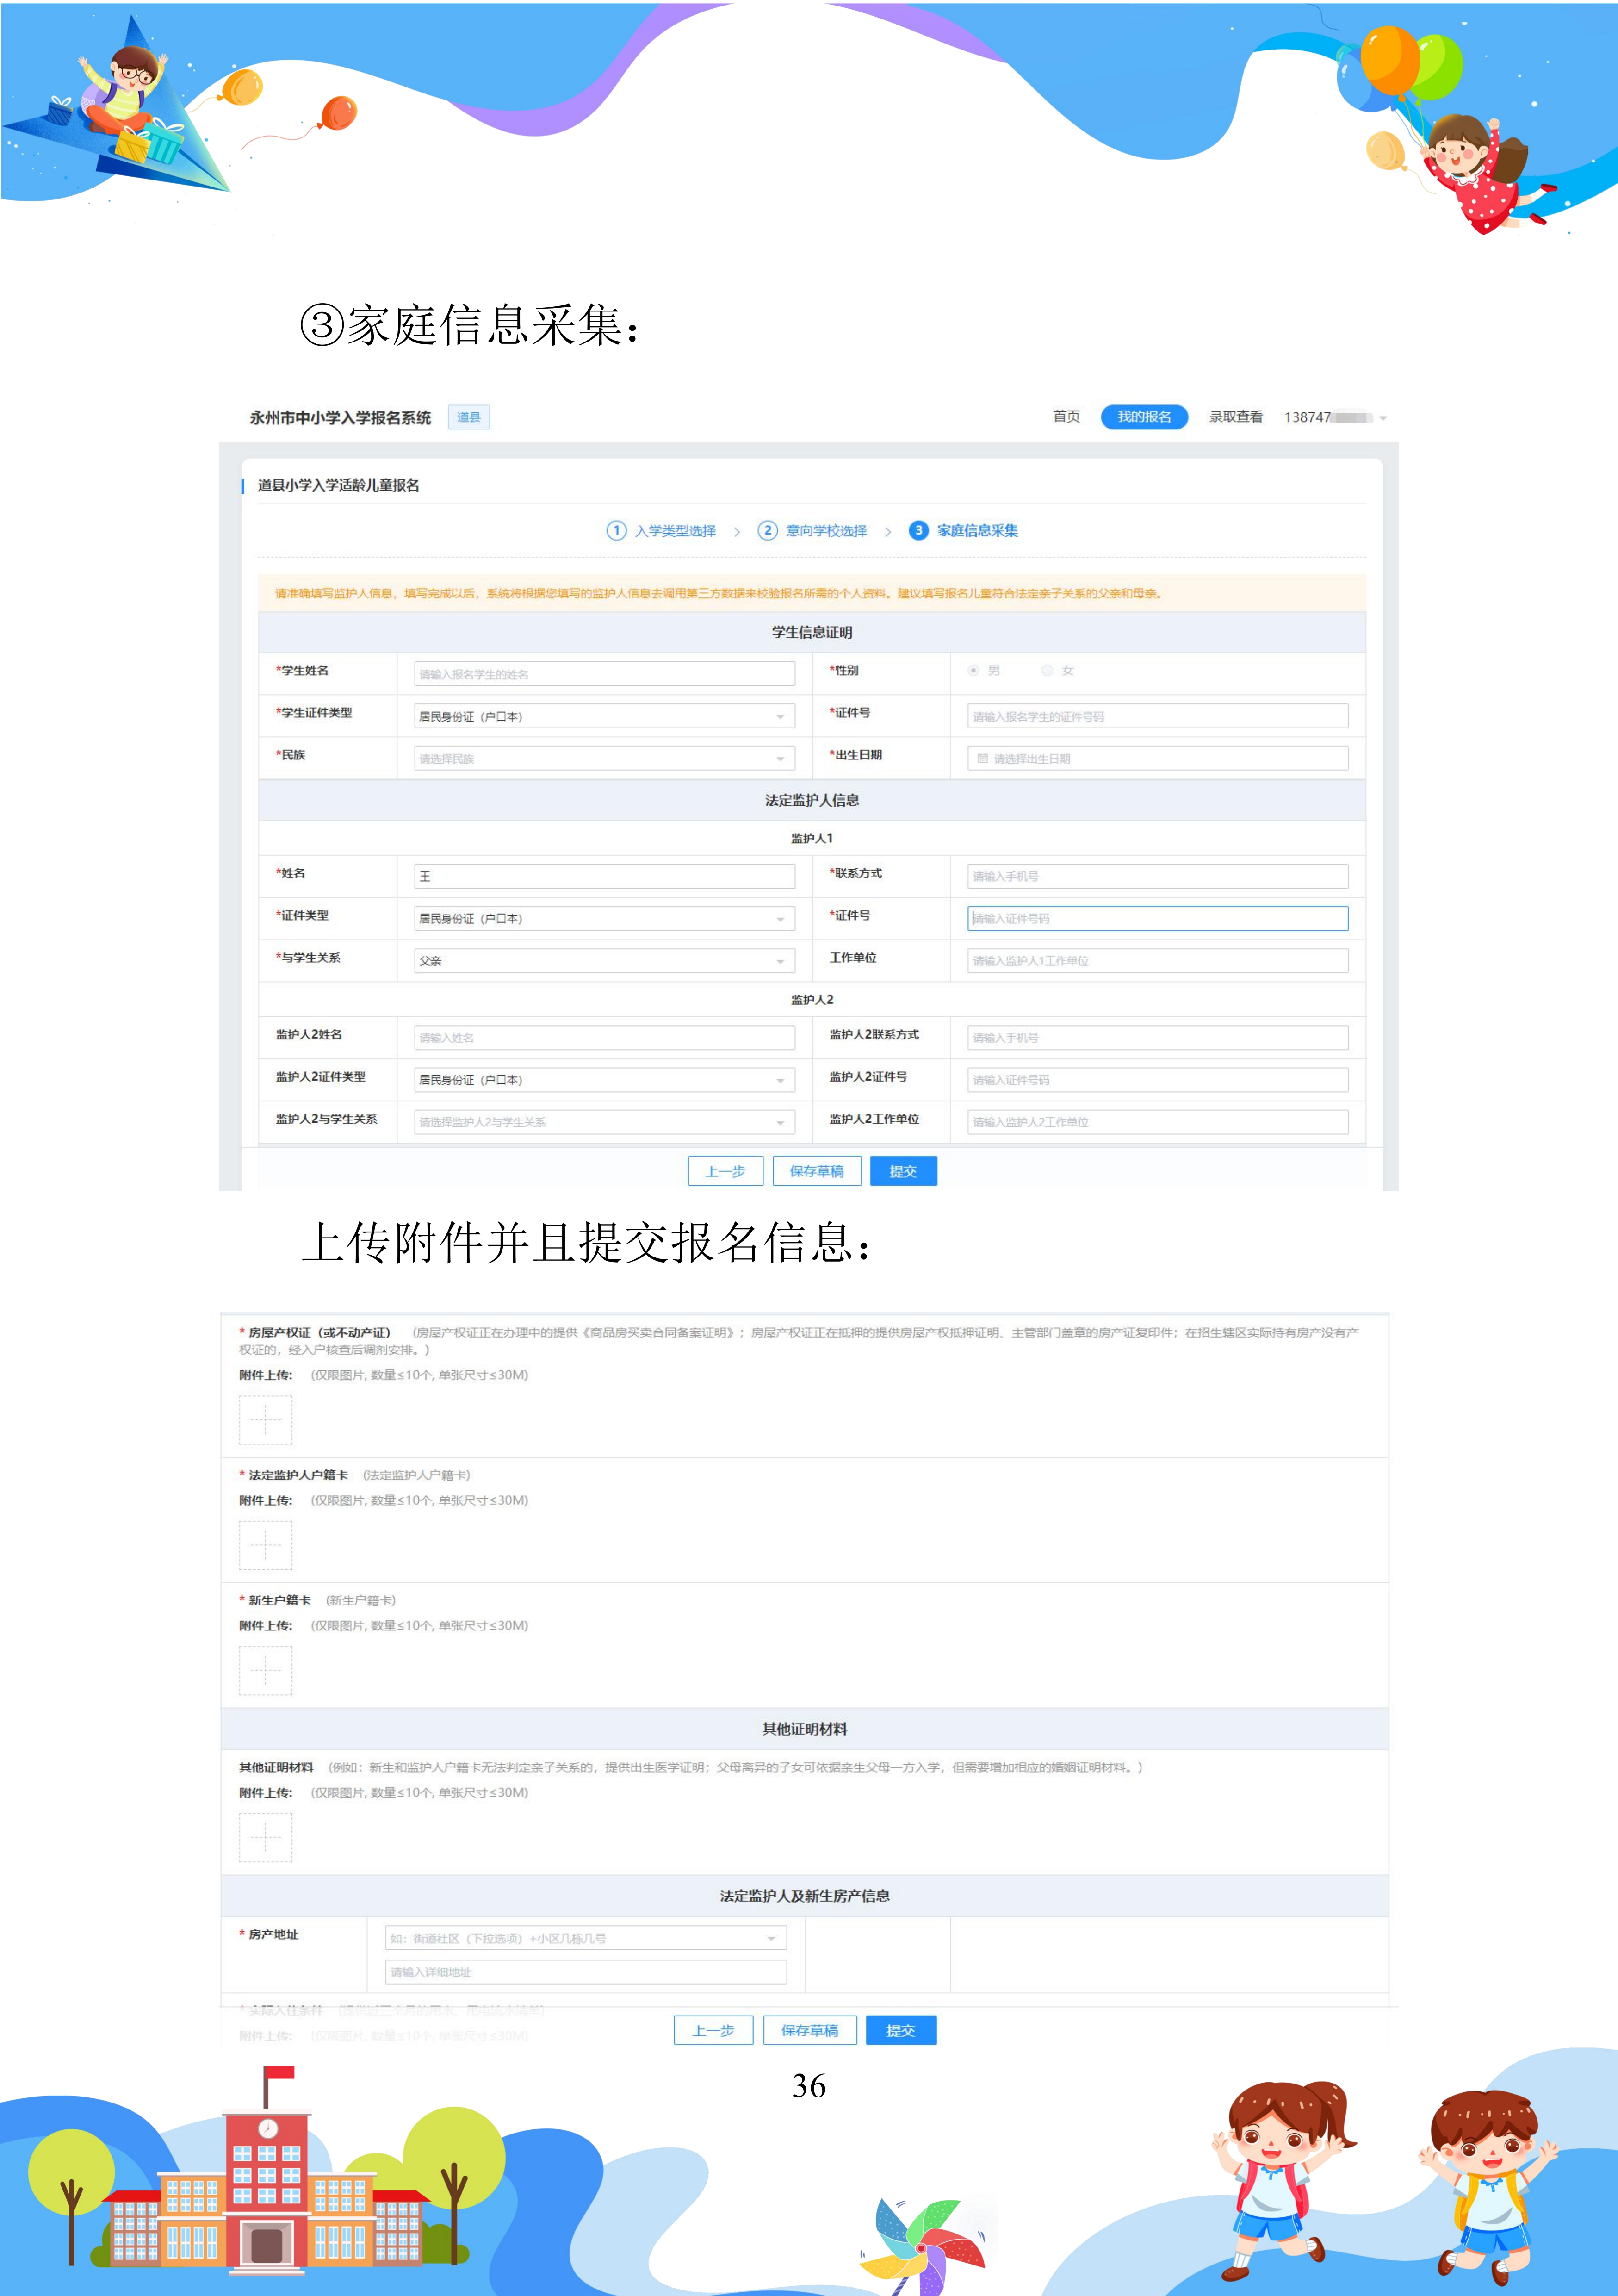Click the upload plus box for 其他证明材料
The image size is (1618, 2296).
[x=265, y=1837]
